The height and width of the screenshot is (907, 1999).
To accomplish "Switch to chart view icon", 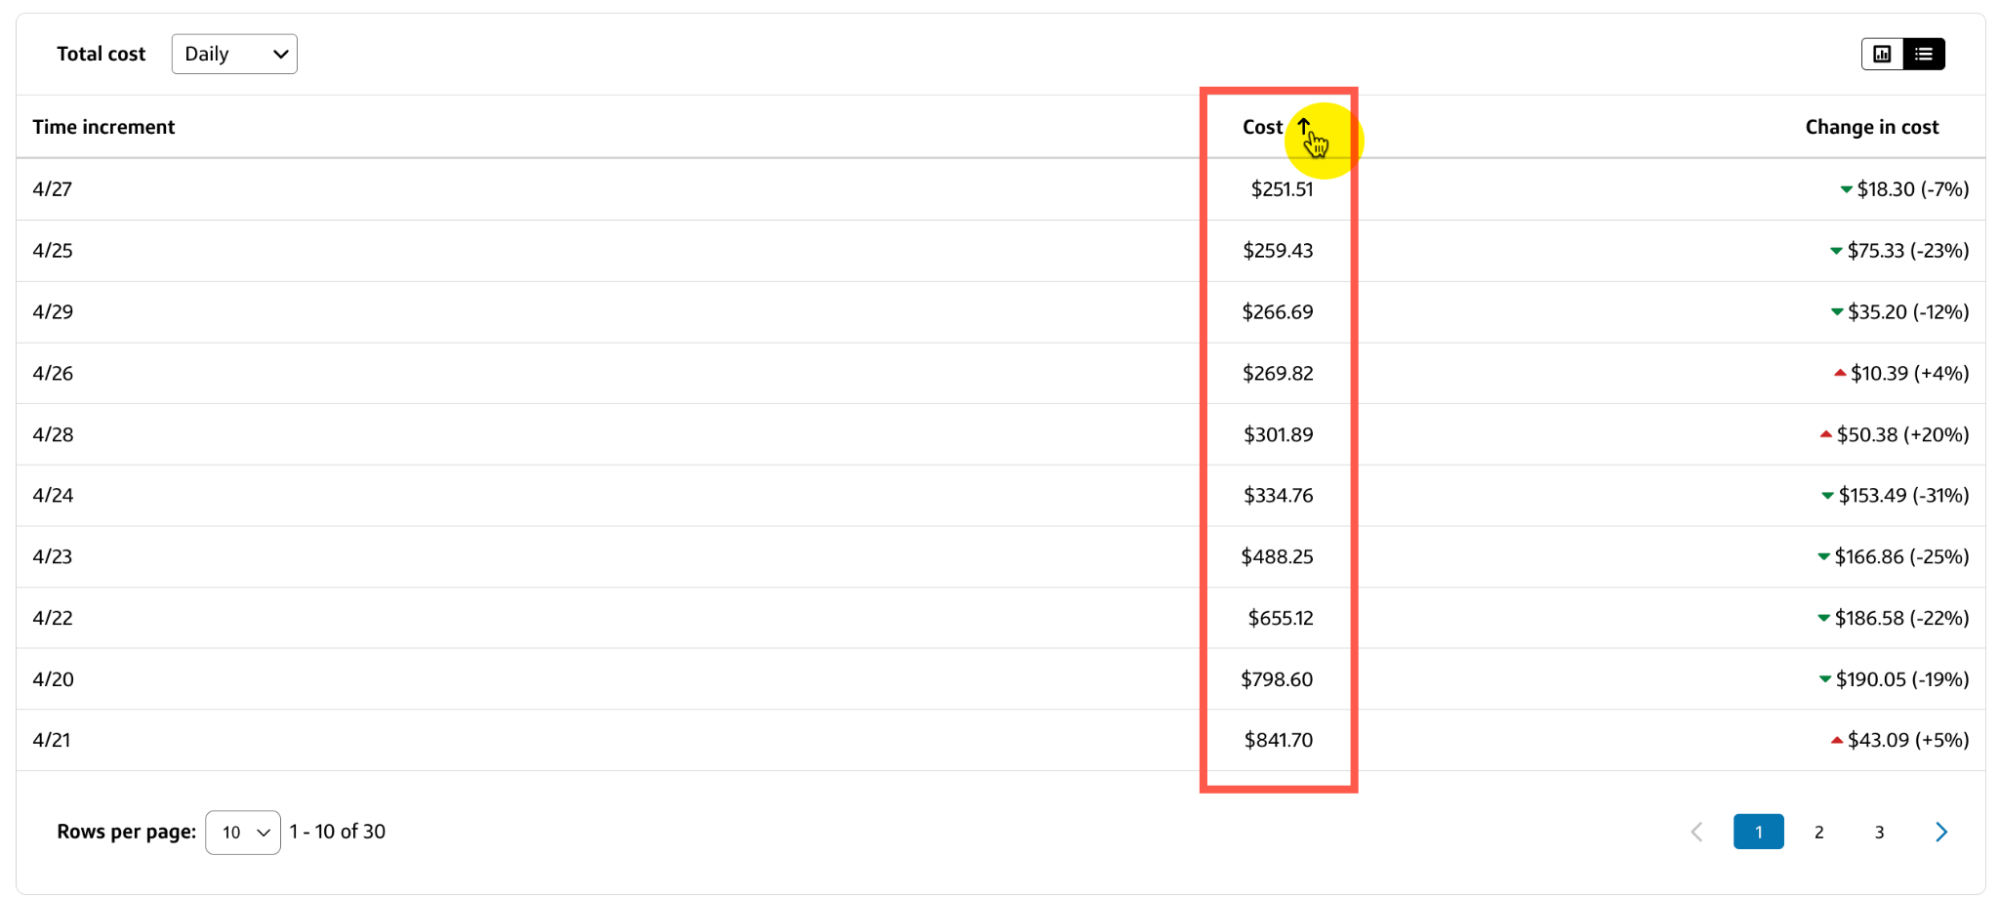I will point(1882,54).
